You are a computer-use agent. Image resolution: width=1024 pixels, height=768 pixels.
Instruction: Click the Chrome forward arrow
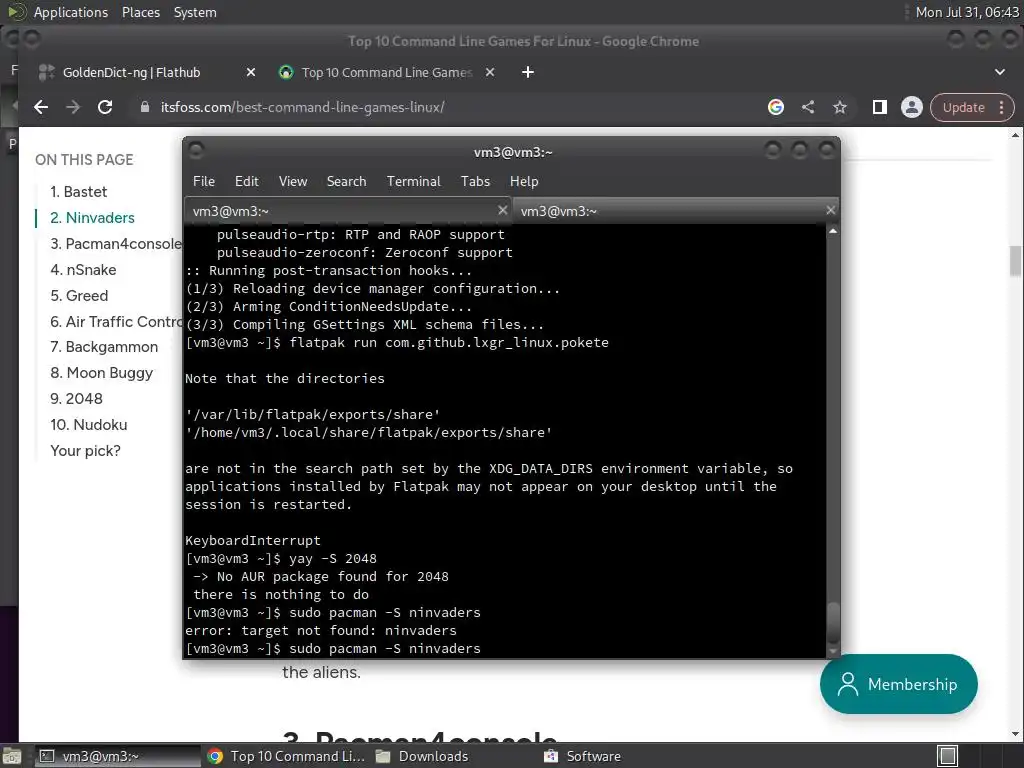[x=73, y=107]
